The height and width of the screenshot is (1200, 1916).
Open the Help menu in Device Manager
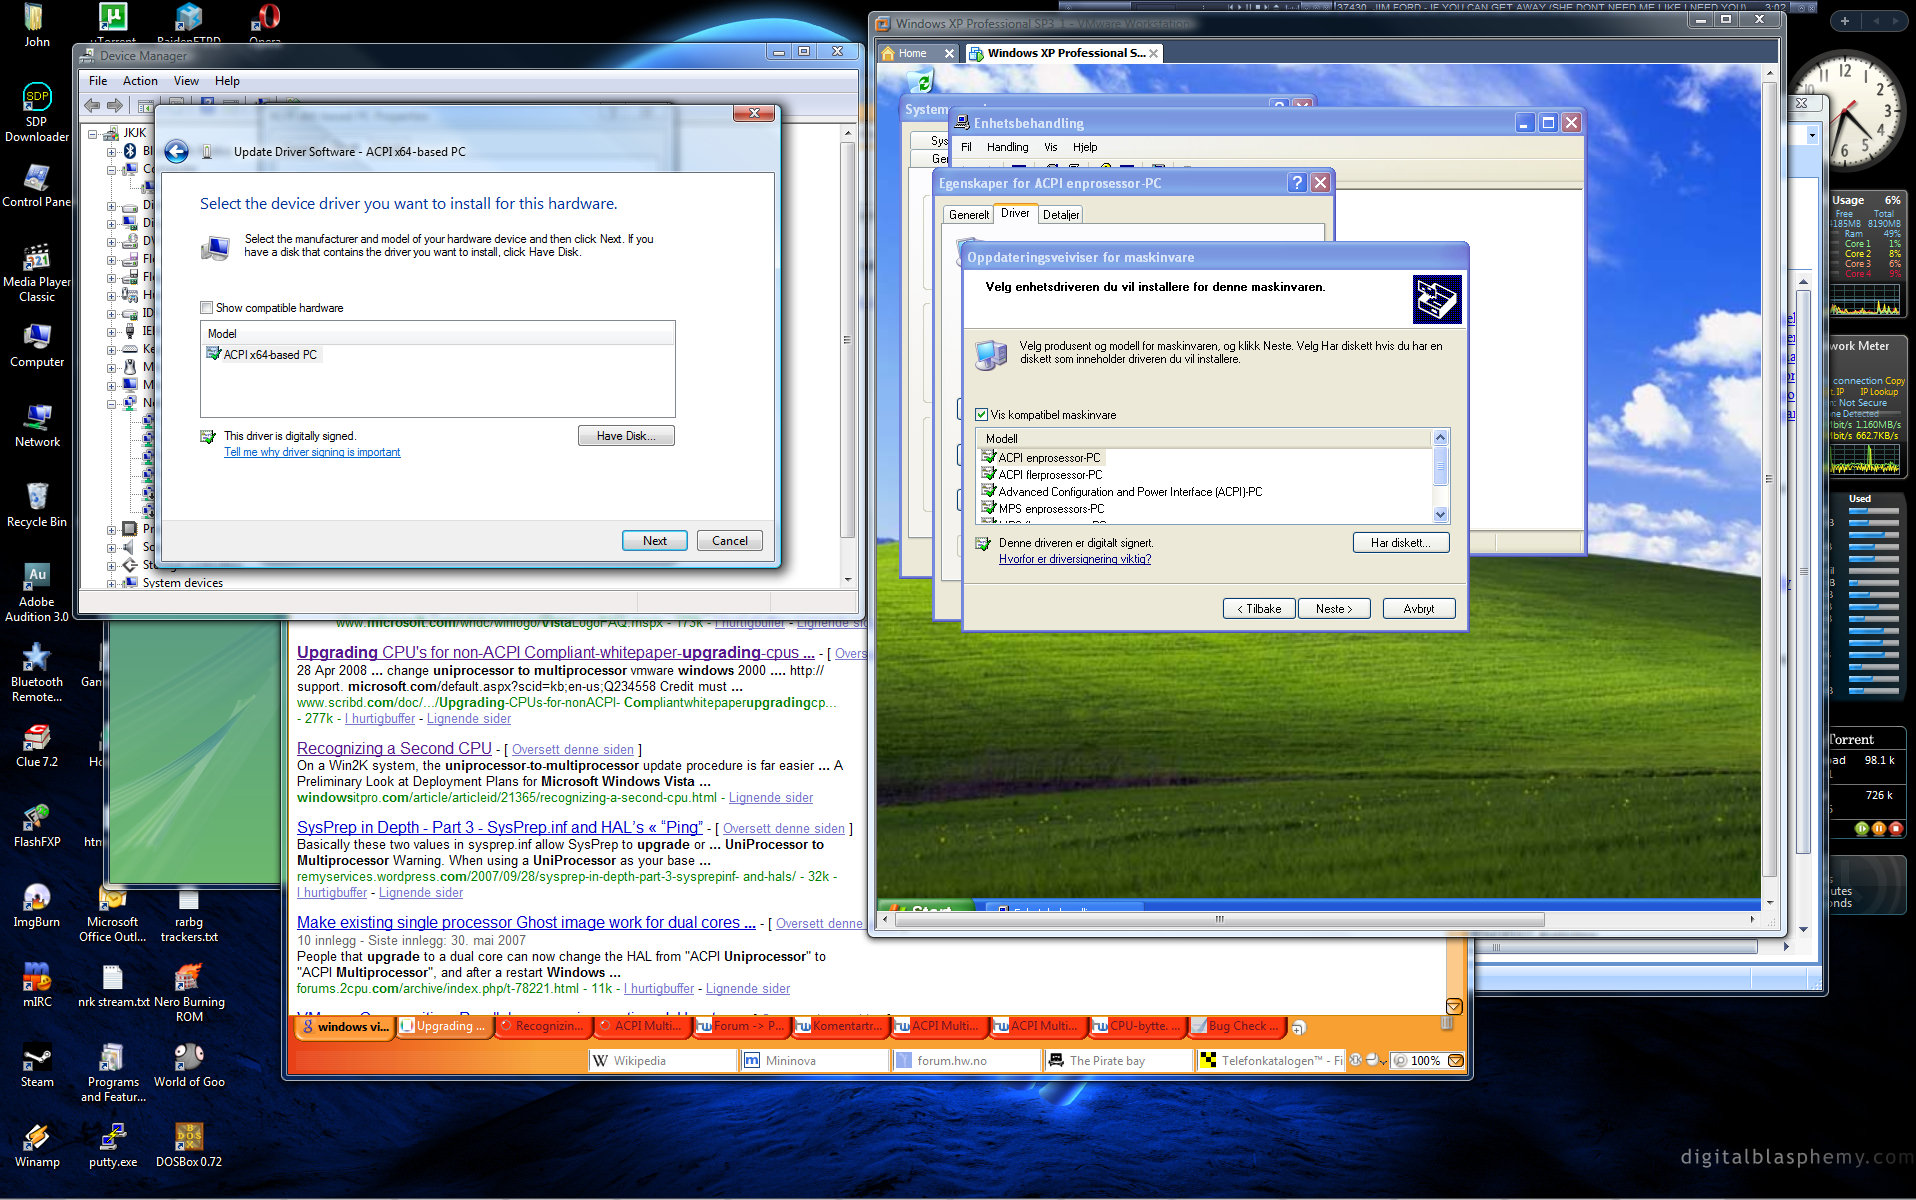pyautogui.click(x=227, y=81)
